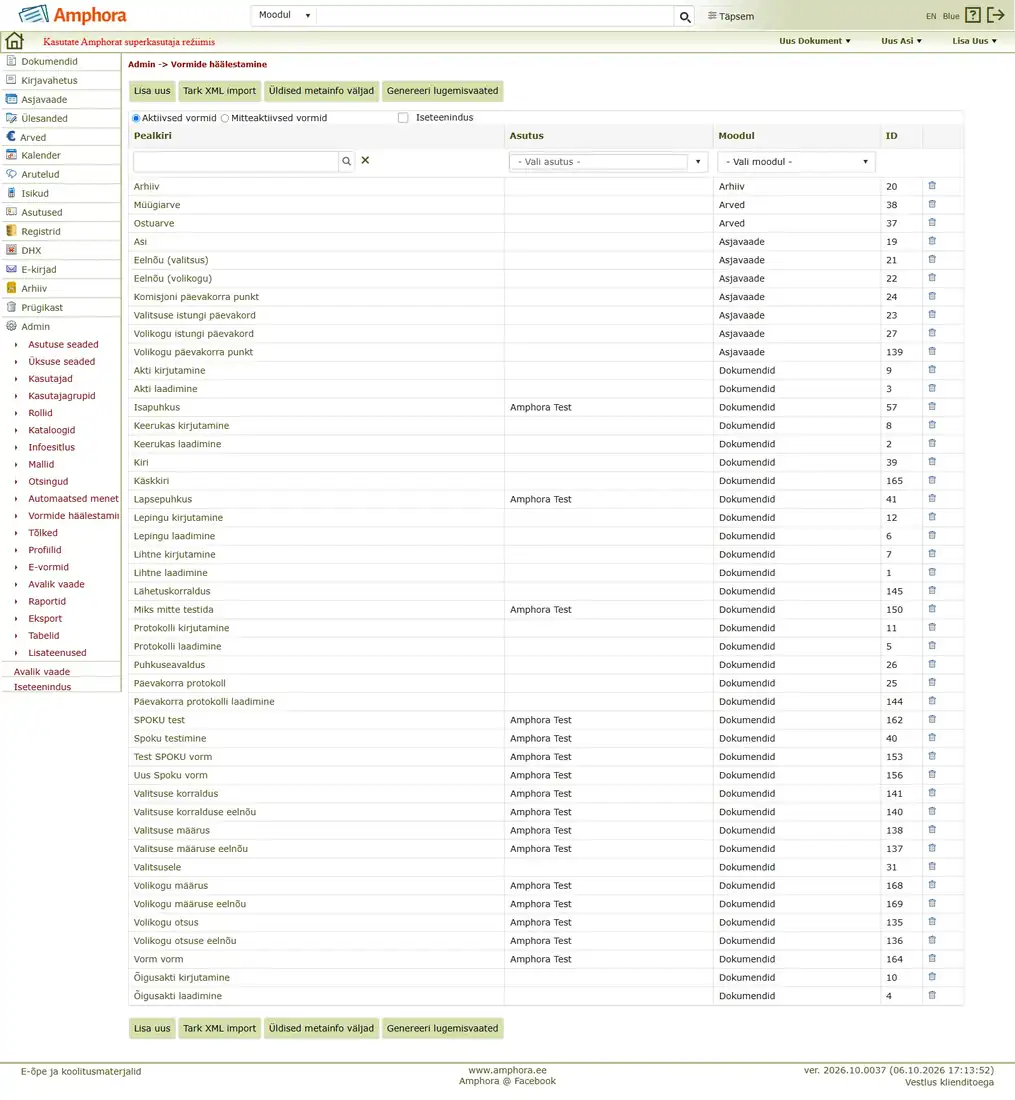Viewport: 1015px width, 1100px height.
Task: Click the magnifier icon in top search bar
Action: pos(685,16)
